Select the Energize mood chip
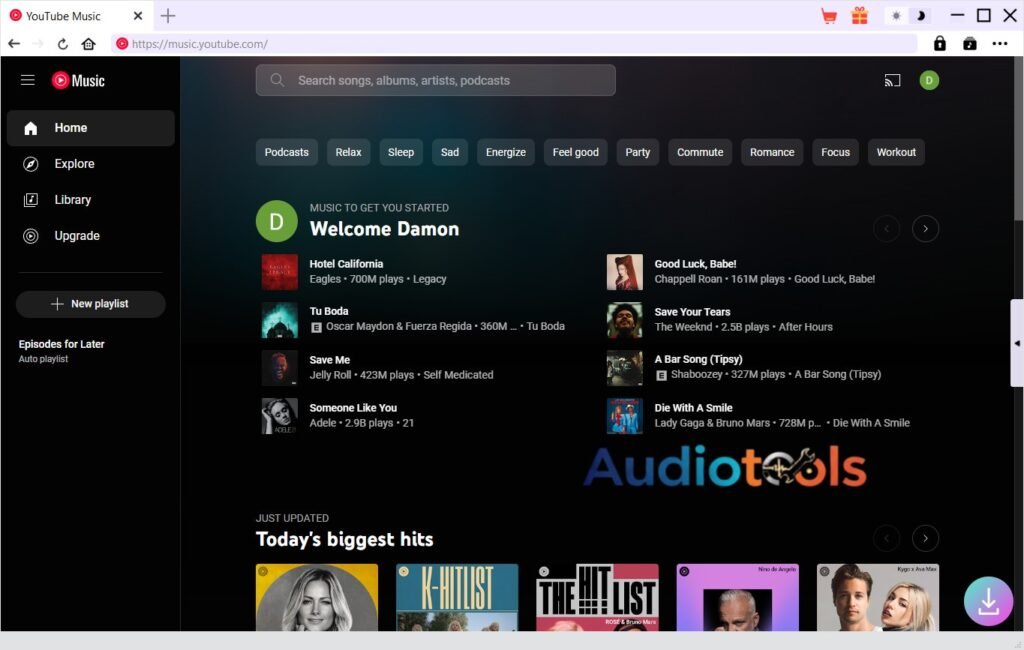1024x650 pixels. point(506,152)
